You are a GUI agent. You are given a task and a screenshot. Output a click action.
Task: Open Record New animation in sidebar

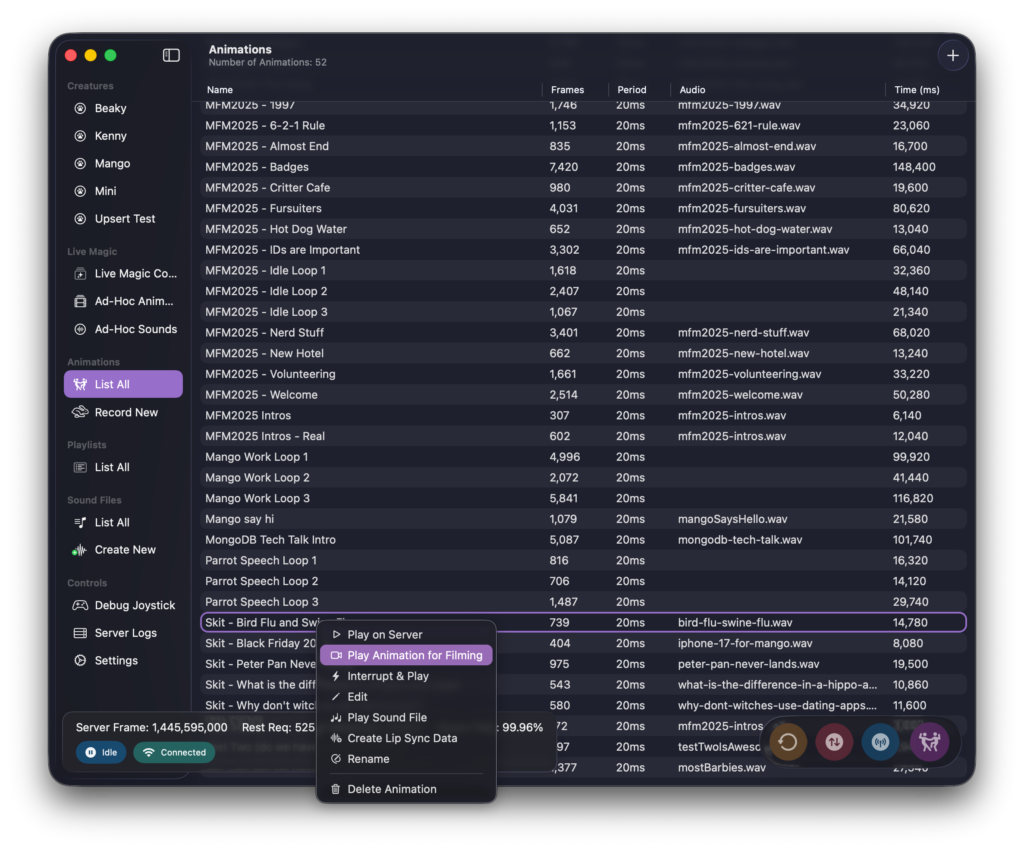126,412
